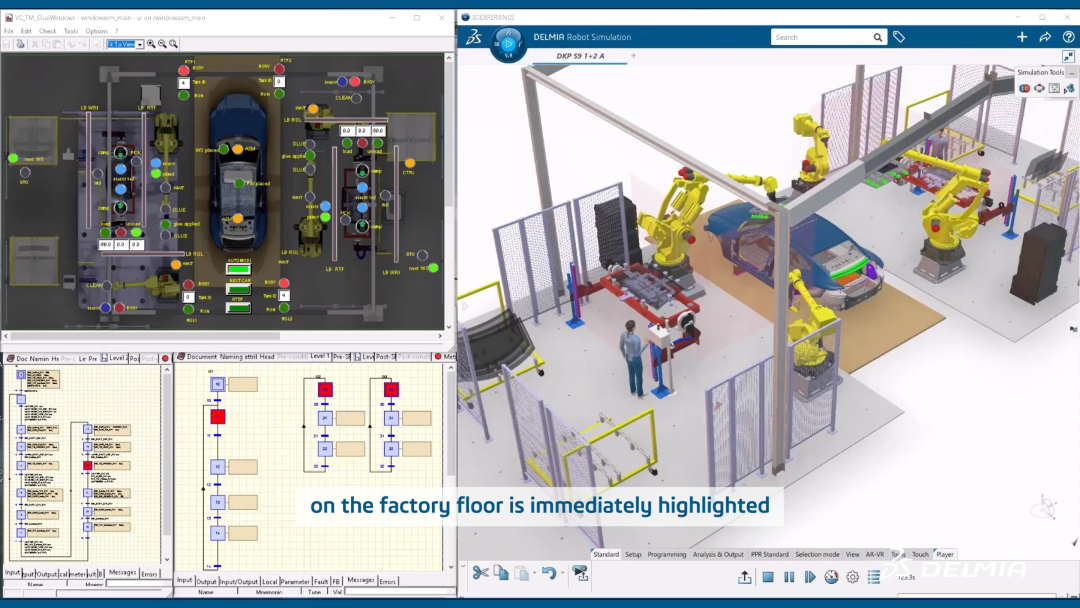Select Input/Output tab in right sequence pane
Image resolution: width=1080 pixels, height=608 pixels.
tap(238, 581)
